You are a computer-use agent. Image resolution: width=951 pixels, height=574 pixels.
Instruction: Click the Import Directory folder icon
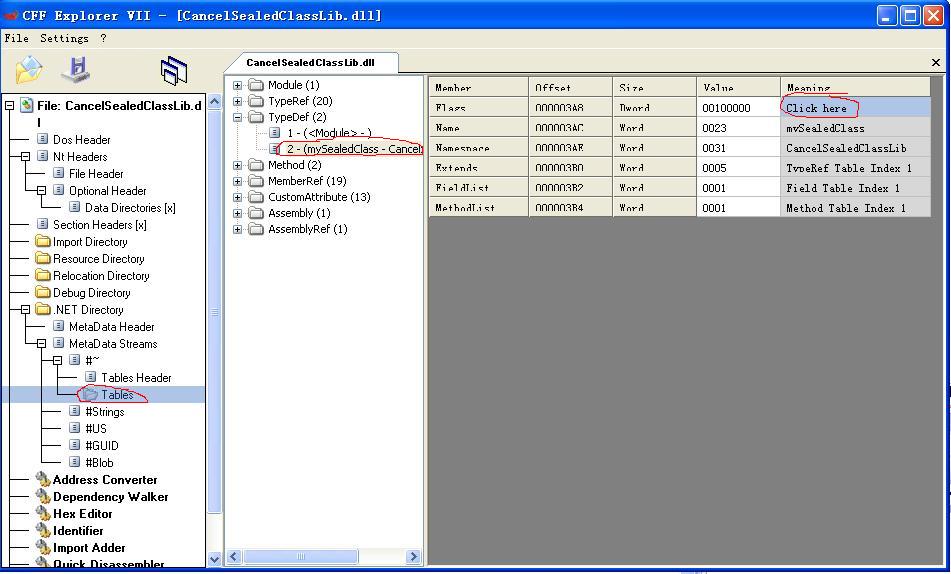pos(42,241)
